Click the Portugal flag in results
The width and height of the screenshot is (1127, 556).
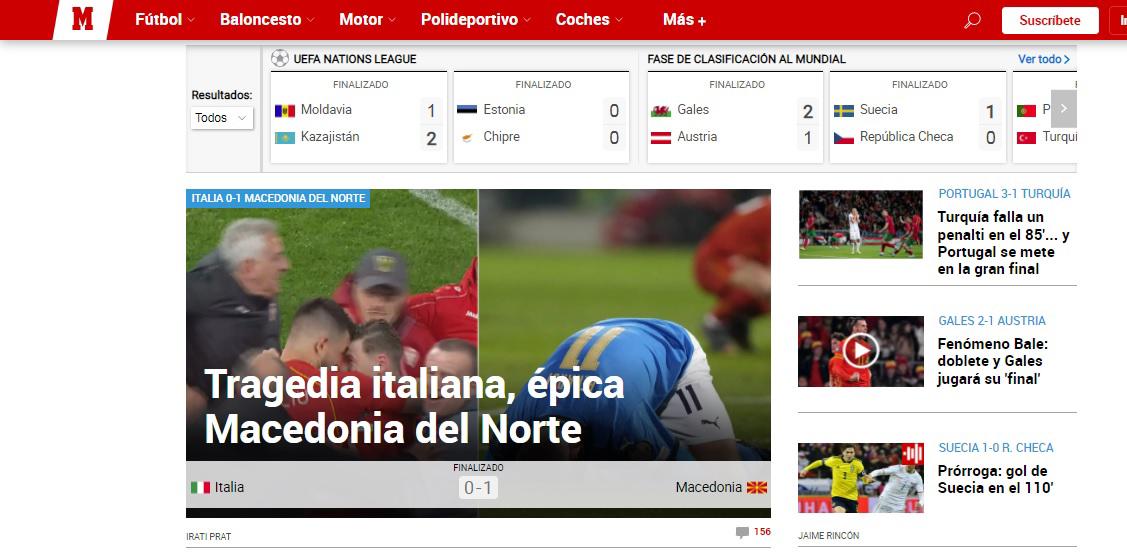[x=1026, y=111]
